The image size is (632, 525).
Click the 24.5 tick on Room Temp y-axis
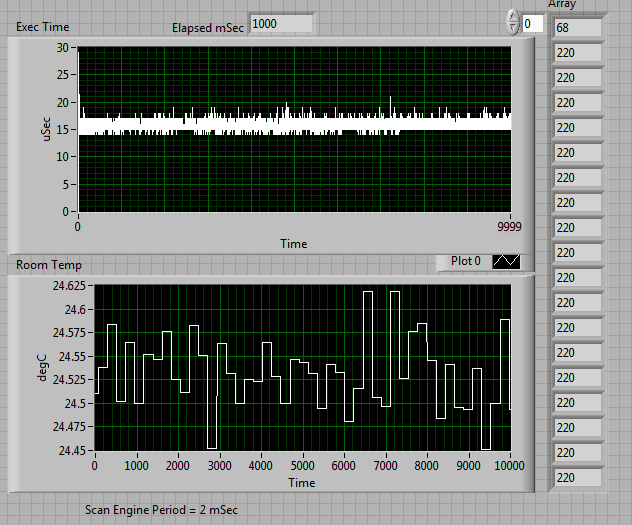coord(75,404)
